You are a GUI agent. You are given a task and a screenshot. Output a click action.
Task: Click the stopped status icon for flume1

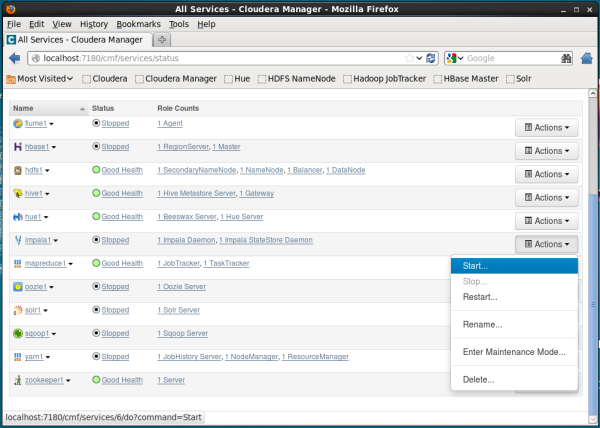(x=96, y=123)
